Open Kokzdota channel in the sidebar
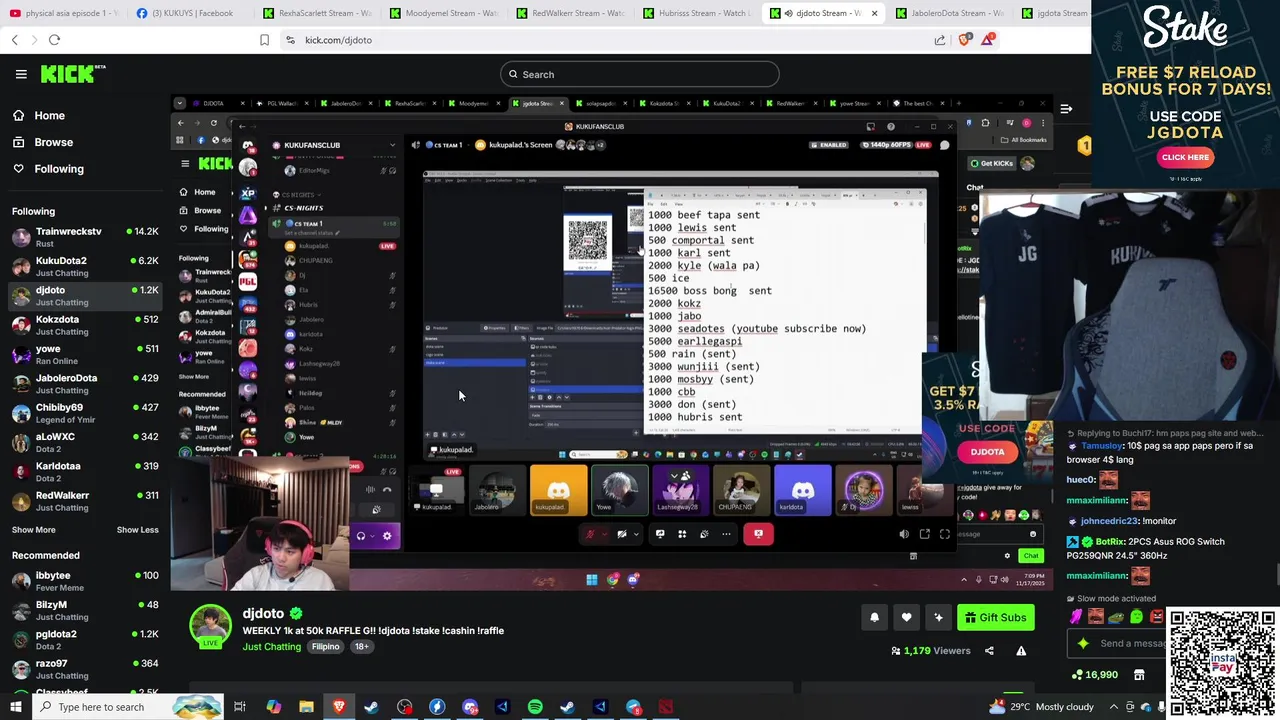 pos(85,325)
